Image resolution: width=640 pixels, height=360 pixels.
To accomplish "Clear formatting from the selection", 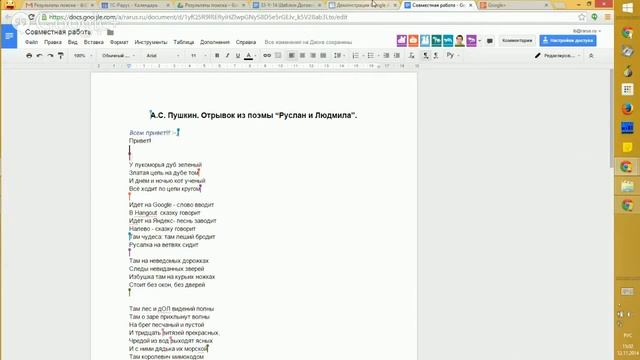I will (411, 56).
